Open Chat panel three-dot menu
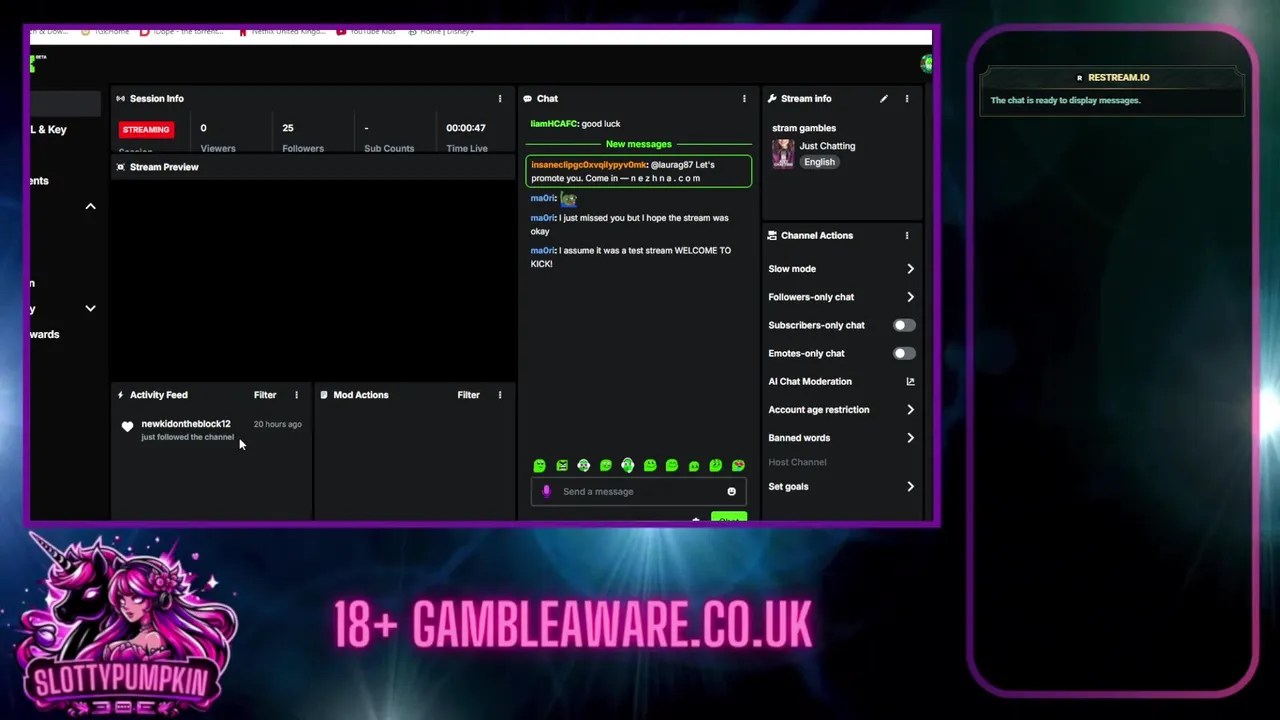 [x=744, y=99]
